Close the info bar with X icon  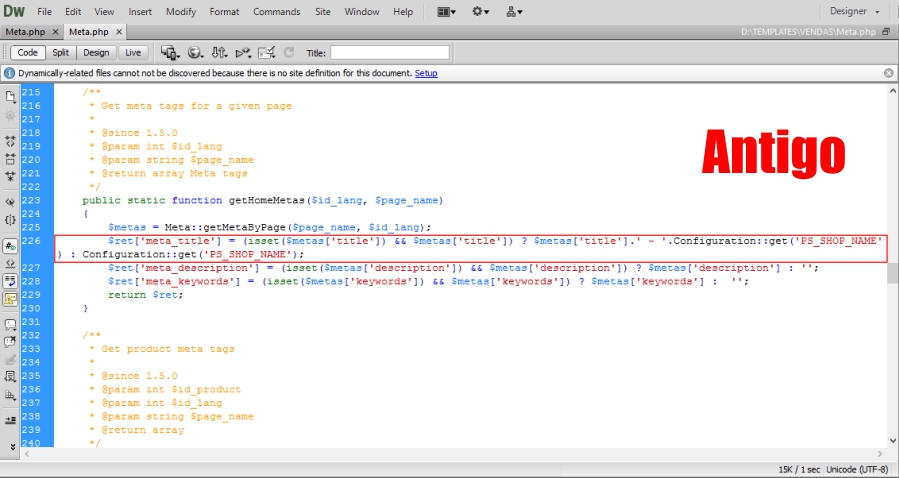pos(888,73)
